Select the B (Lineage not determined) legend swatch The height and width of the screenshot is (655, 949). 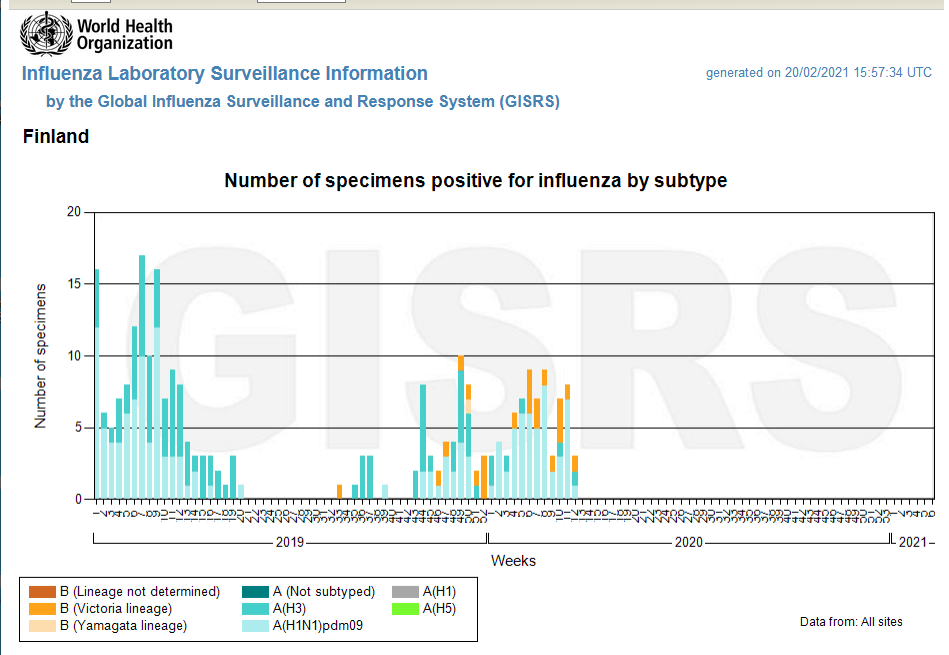click(42, 592)
